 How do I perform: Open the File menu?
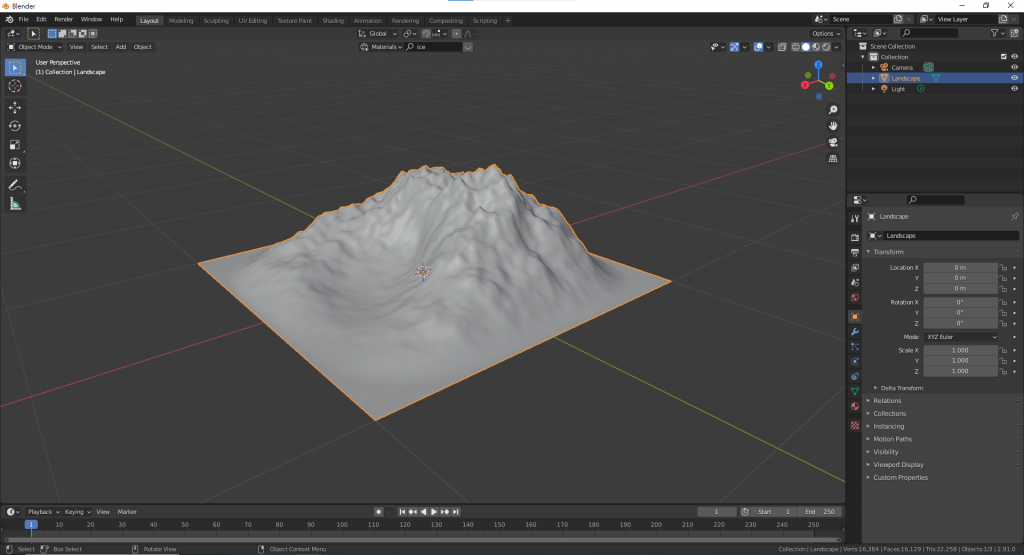[24, 20]
